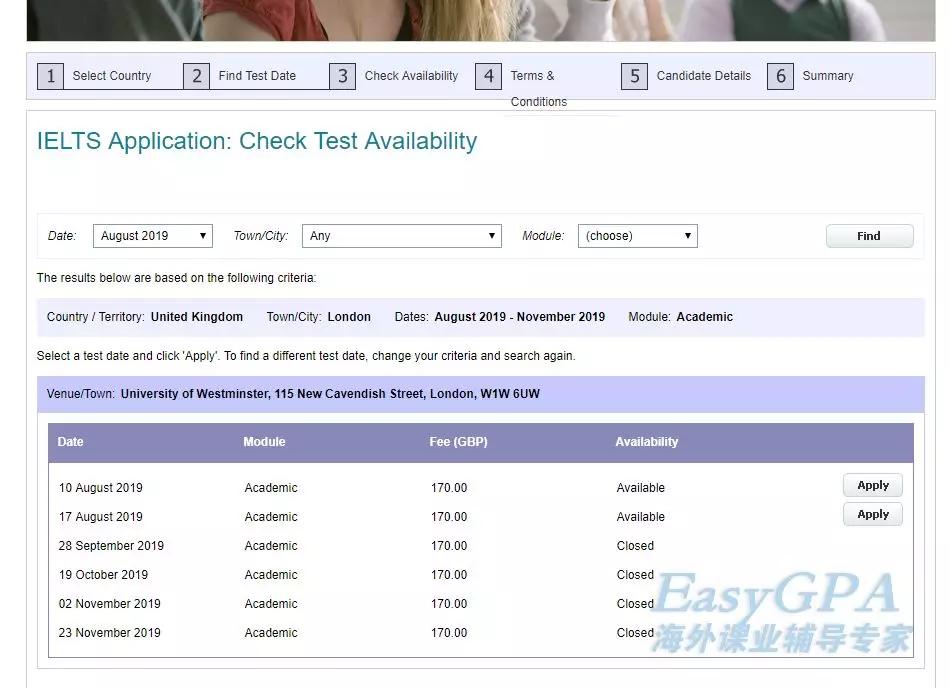The image size is (949, 688).
Task: Click the Availability column header
Action: (x=646, y=442)
